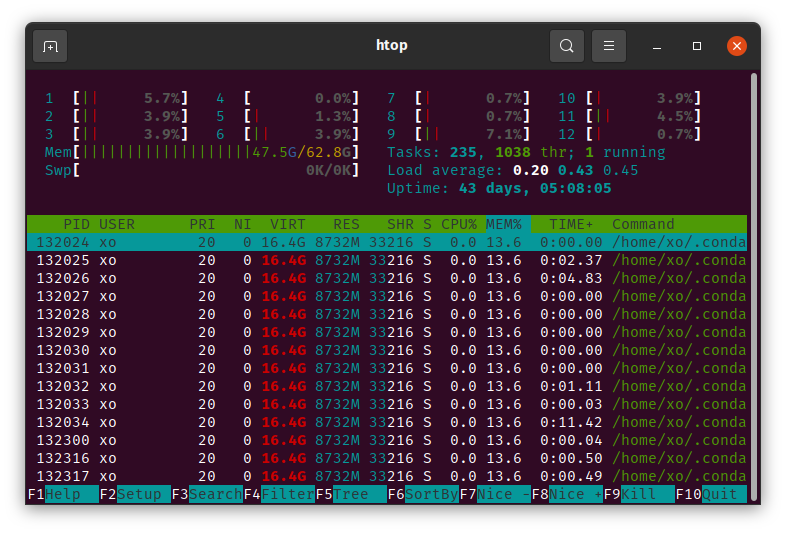Click the terminal vertical scrollbar
Viewport: 786px width, 533px height.
coord(753,287)
